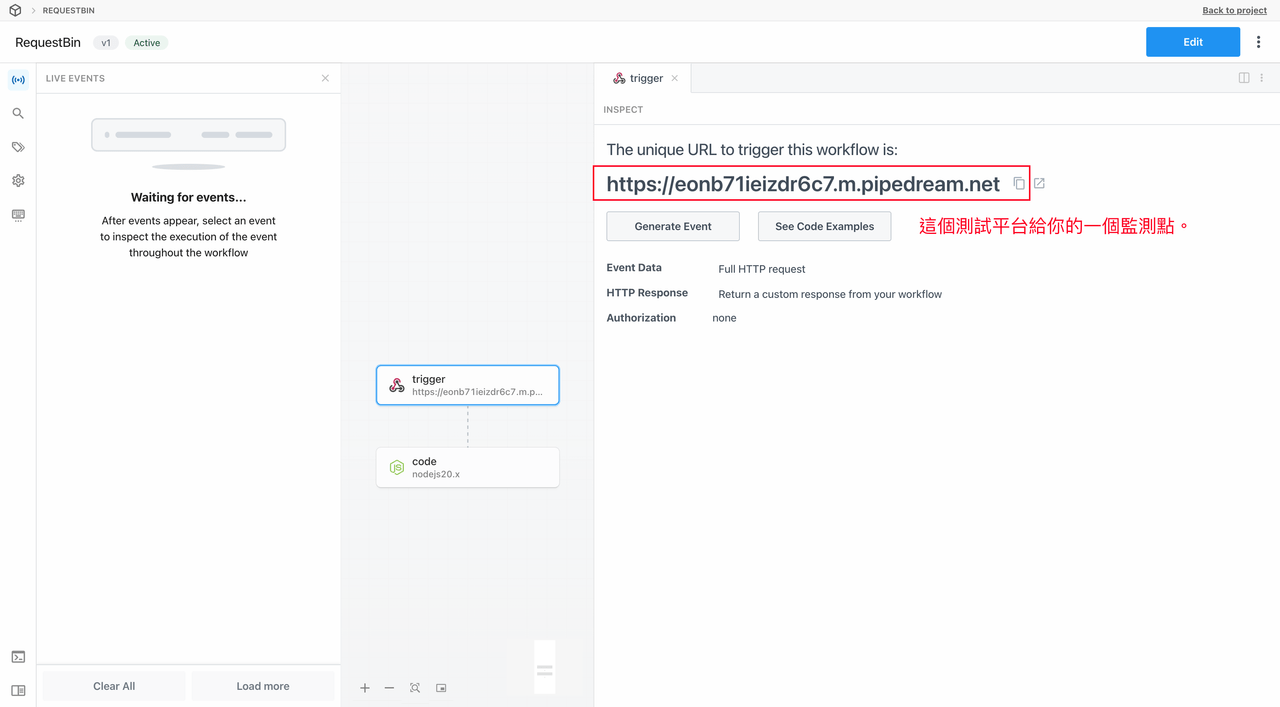Screen dimensions: 1280x707
Task: Open the REQUESTBIN breadcrumb
Action: (x=68, y=10)
